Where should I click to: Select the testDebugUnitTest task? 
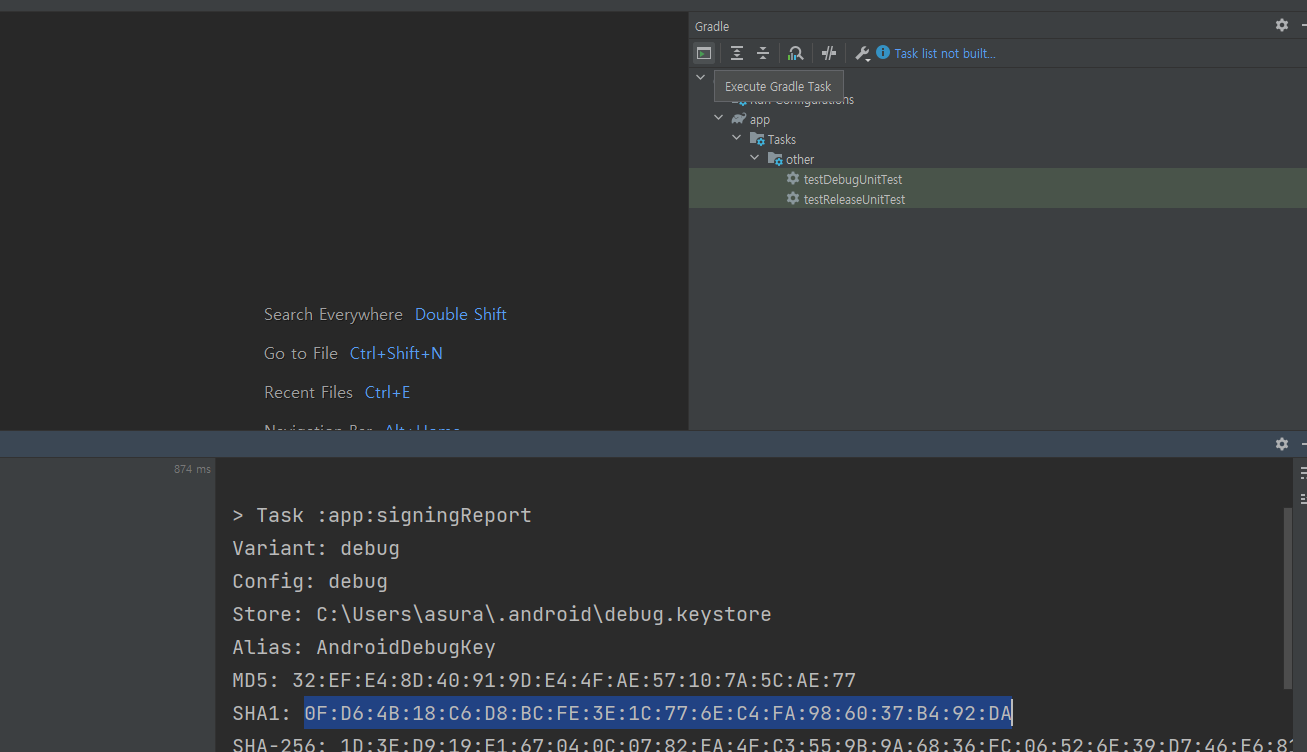pos(998,179)
